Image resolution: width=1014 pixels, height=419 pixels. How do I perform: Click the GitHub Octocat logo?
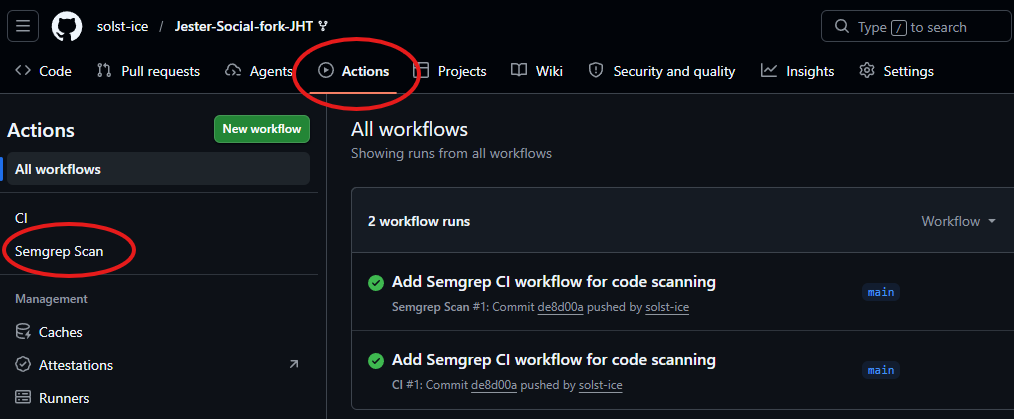pyautogui.click(x=67, y=27)
